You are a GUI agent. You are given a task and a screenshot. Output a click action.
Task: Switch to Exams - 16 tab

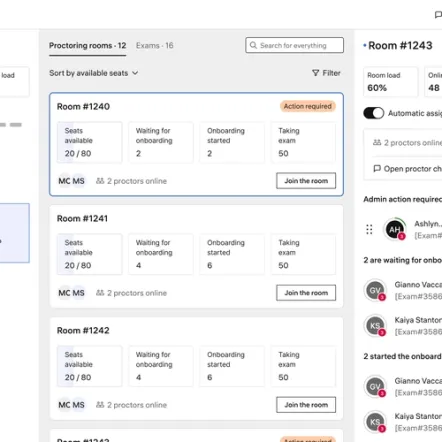[x=155, y=46]
